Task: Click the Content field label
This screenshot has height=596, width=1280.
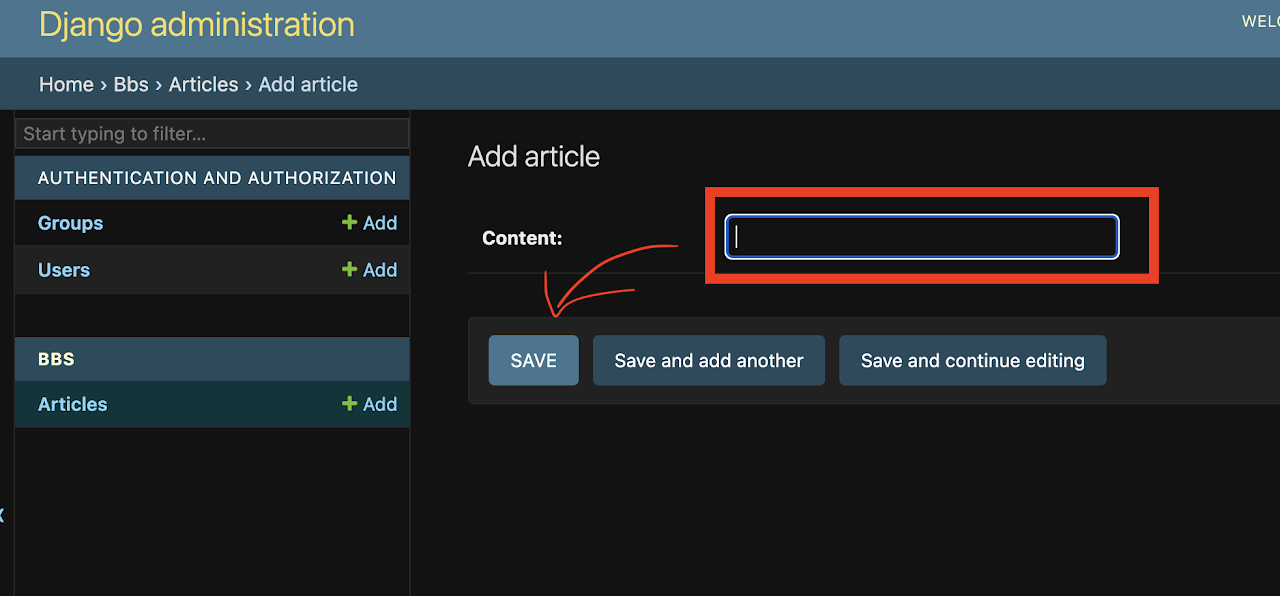Action: (522, 238)
